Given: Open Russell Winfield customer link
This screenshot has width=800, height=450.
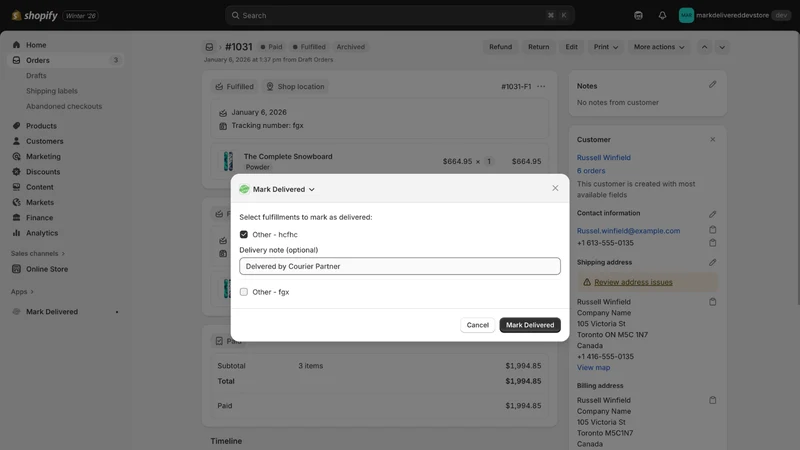Looking at the screenshot, I should (604, 157).
